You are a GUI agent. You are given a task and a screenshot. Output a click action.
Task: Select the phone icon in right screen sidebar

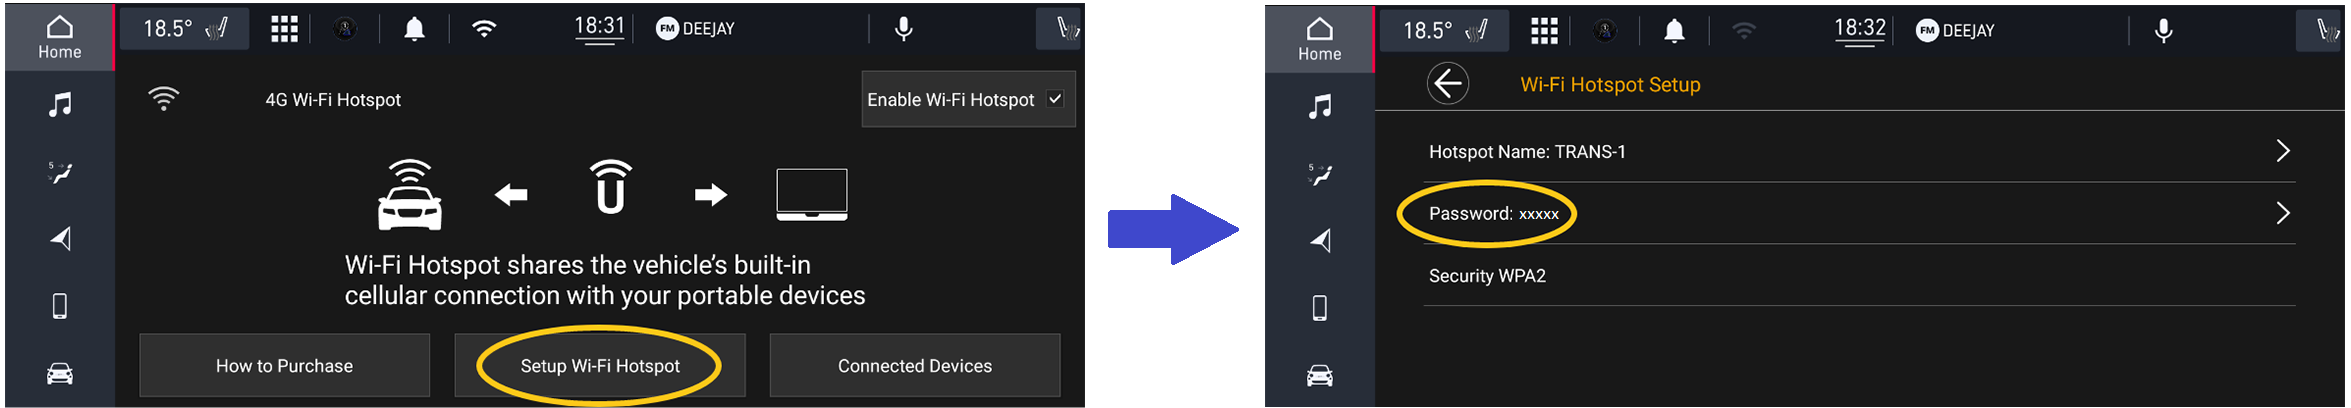1319,308
